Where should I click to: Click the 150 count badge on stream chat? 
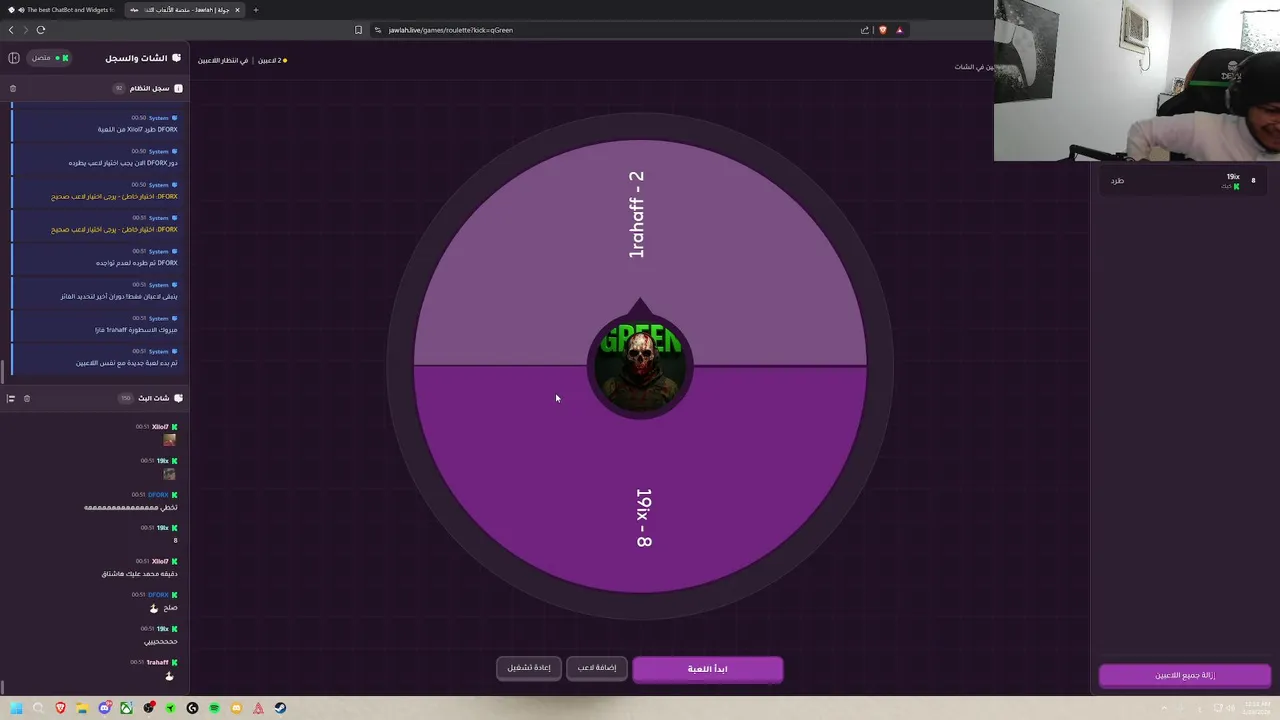pos(126,398)
